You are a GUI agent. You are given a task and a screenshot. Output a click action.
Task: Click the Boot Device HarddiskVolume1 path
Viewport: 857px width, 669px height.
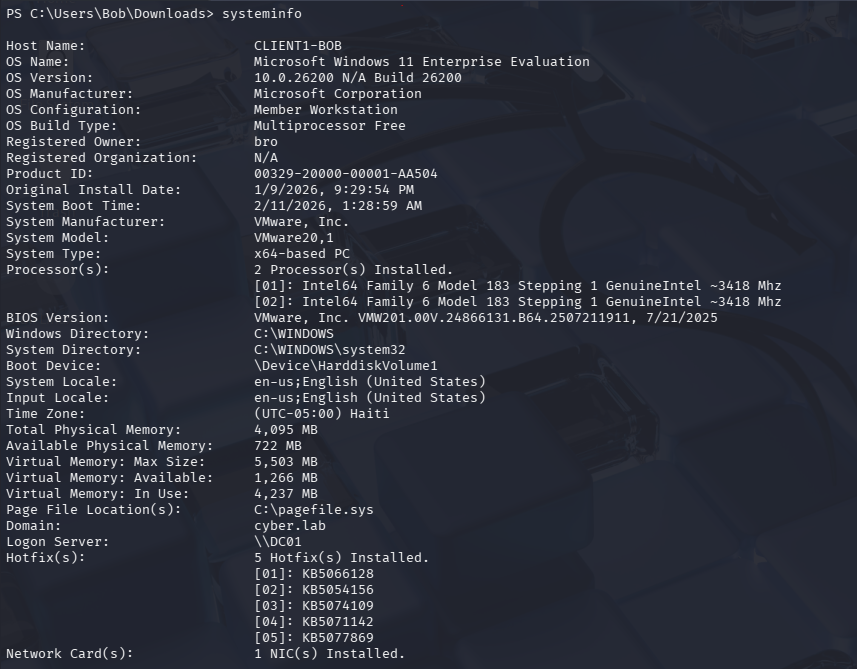[x=345, y=366]
